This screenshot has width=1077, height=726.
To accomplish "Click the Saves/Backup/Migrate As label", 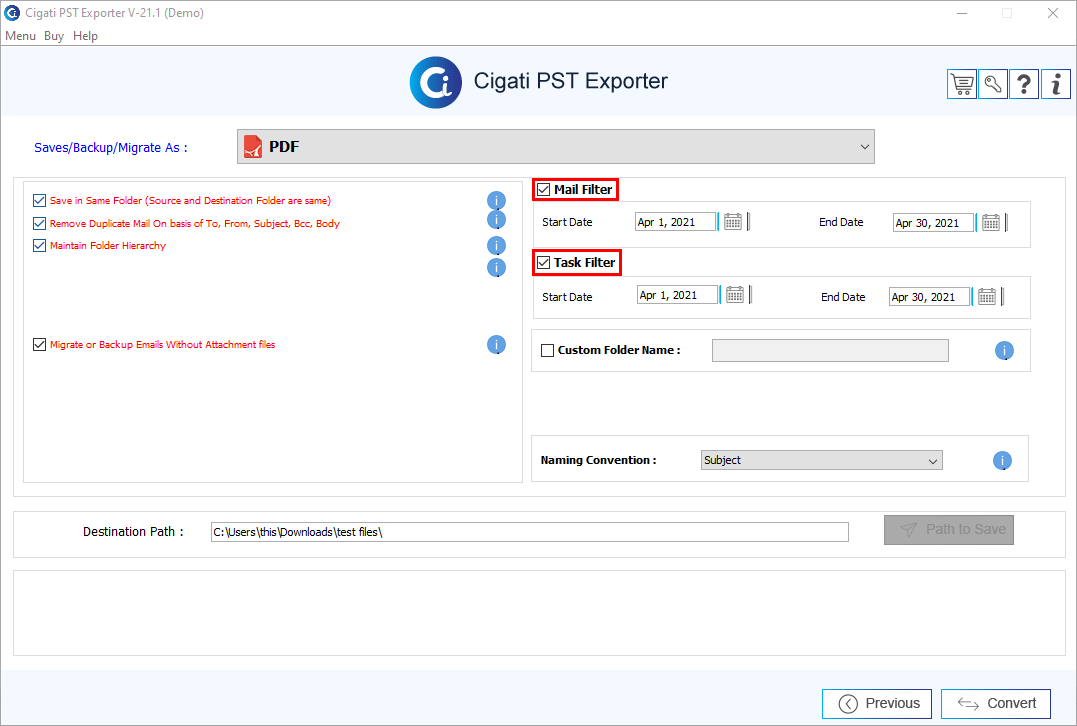I will pos(111,148).
